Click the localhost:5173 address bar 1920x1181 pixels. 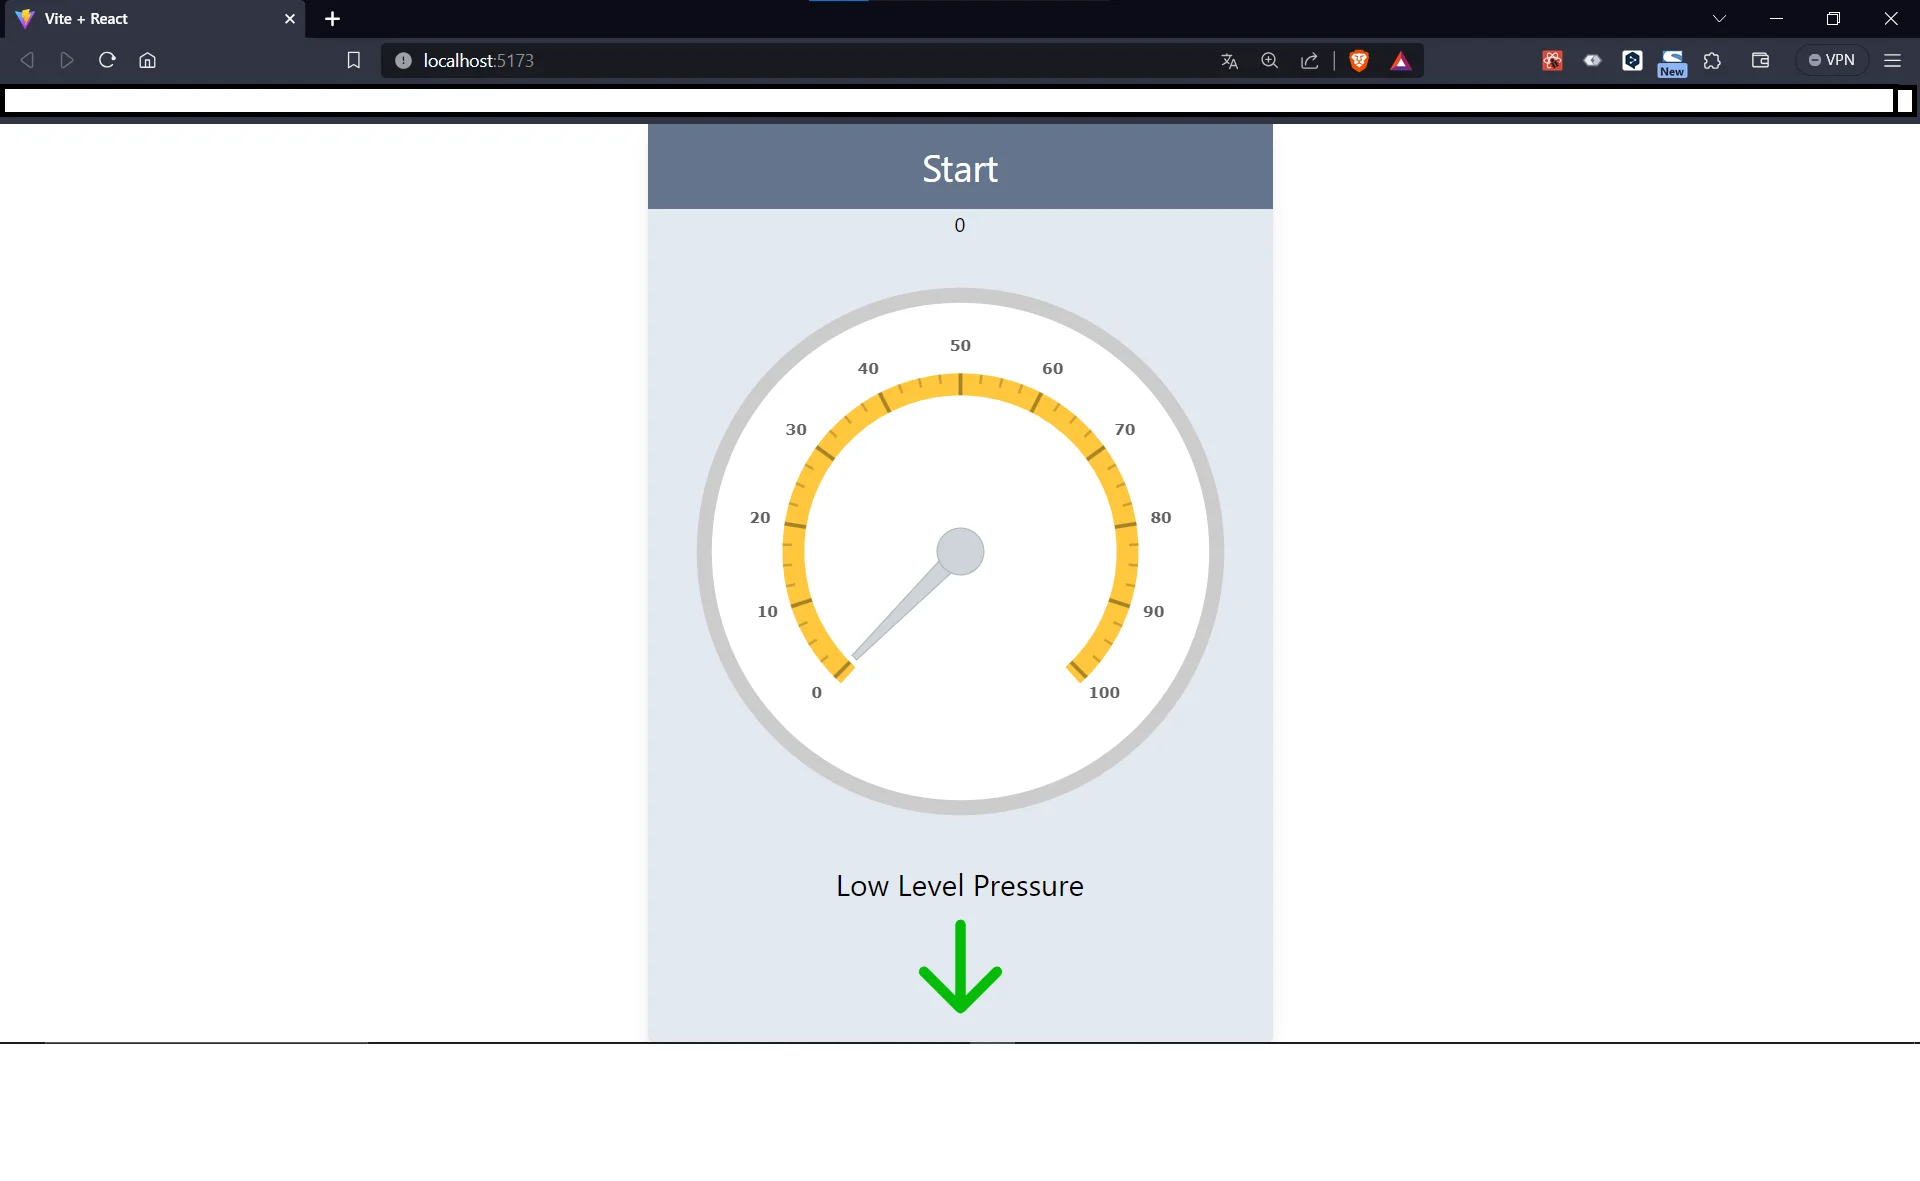click(800, 60)
